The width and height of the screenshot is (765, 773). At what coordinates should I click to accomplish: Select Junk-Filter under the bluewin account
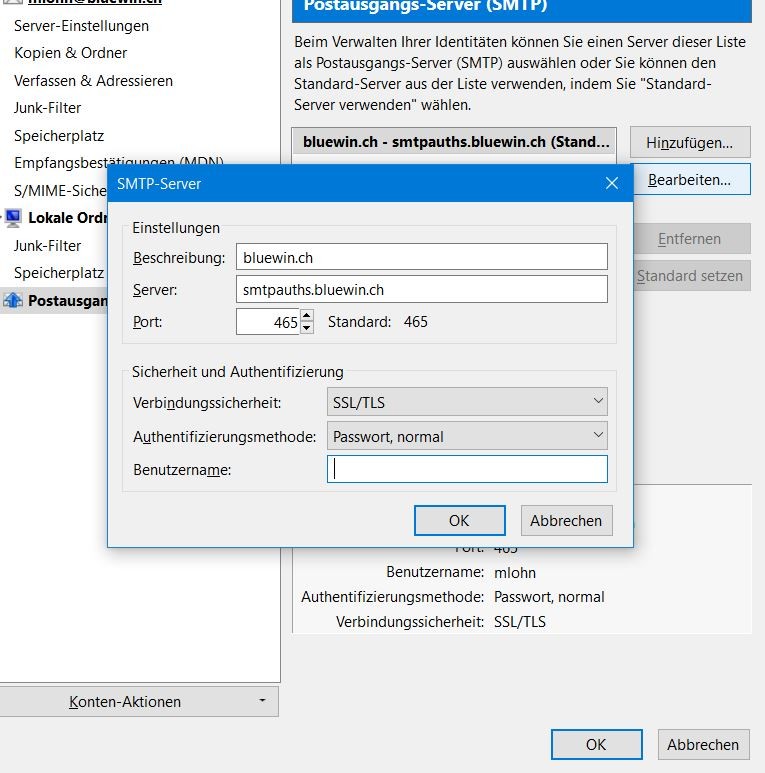47,107
